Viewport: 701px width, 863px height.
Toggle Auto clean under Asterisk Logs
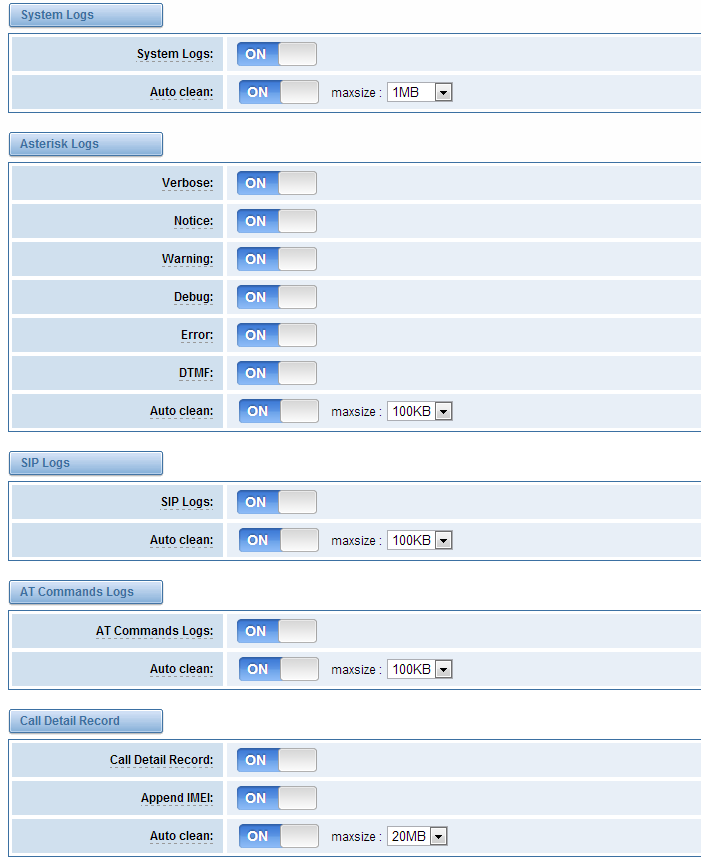[279, 411]
